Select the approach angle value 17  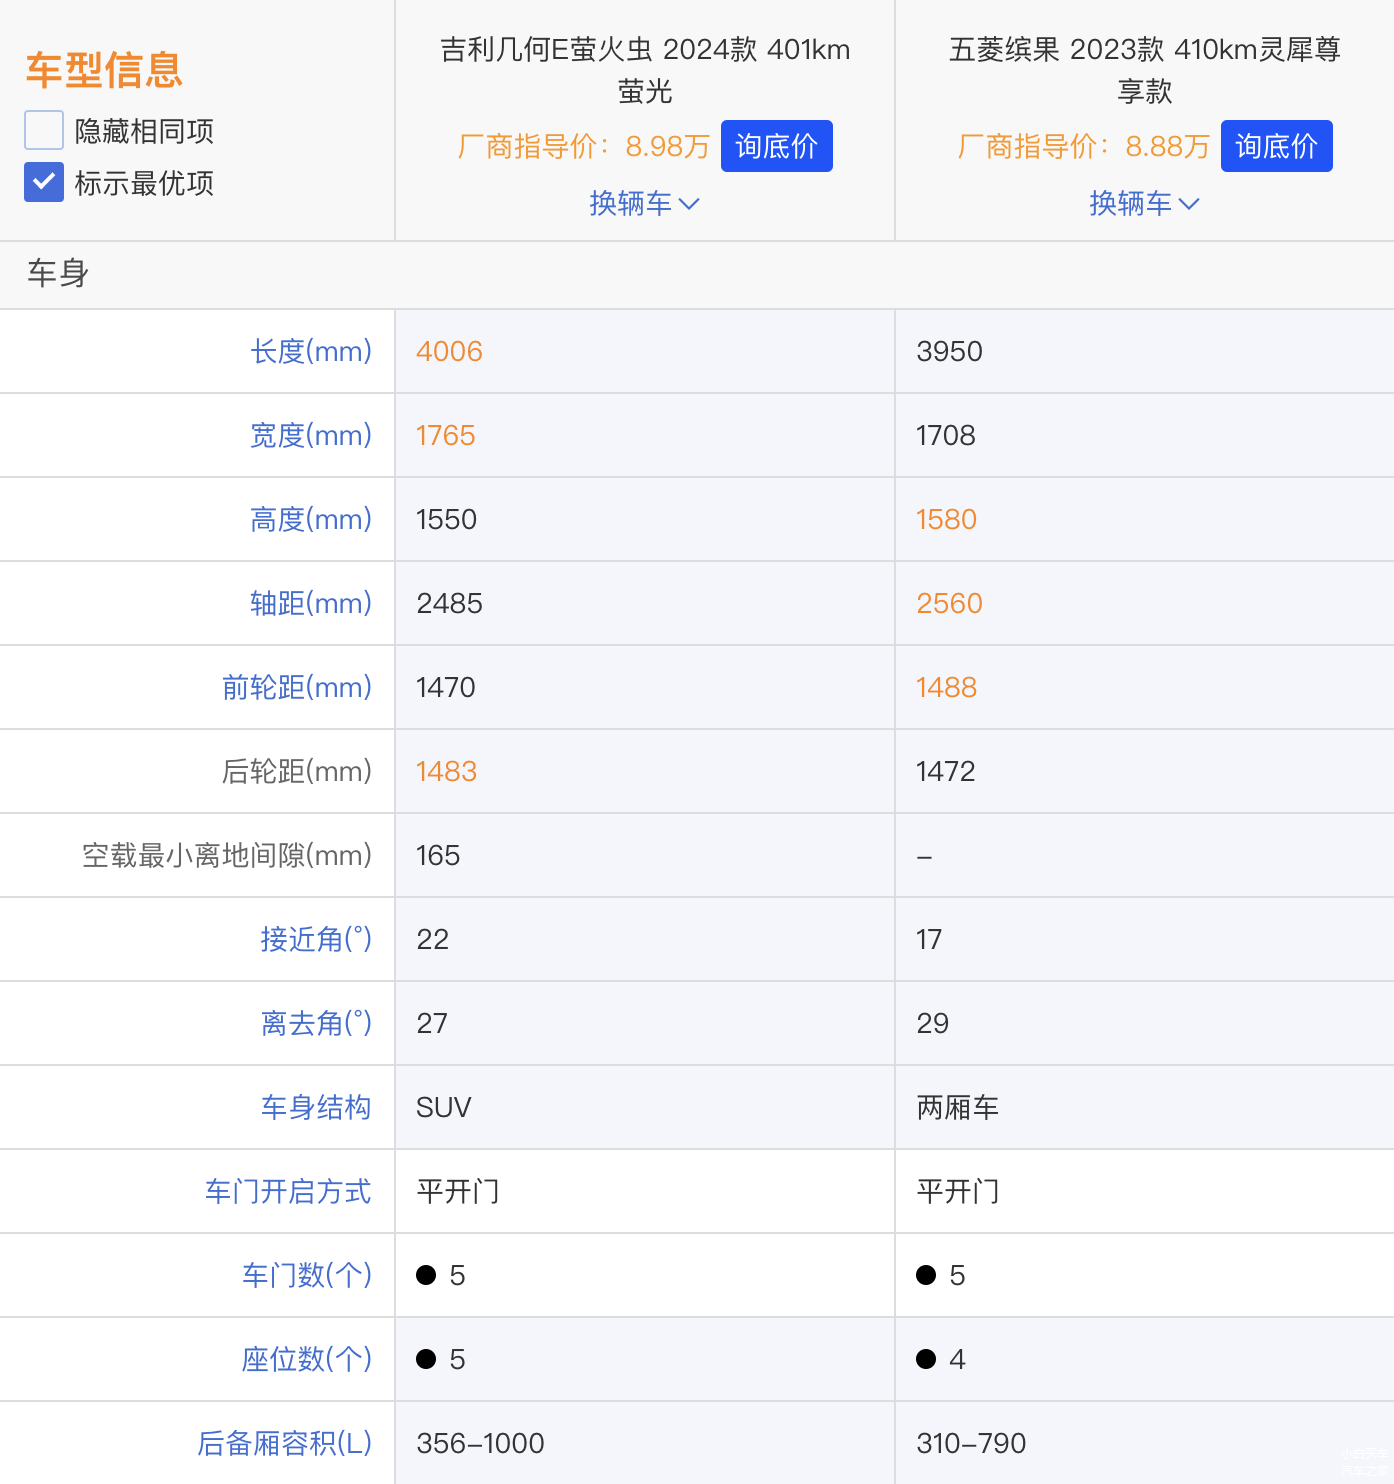point(929,939)
